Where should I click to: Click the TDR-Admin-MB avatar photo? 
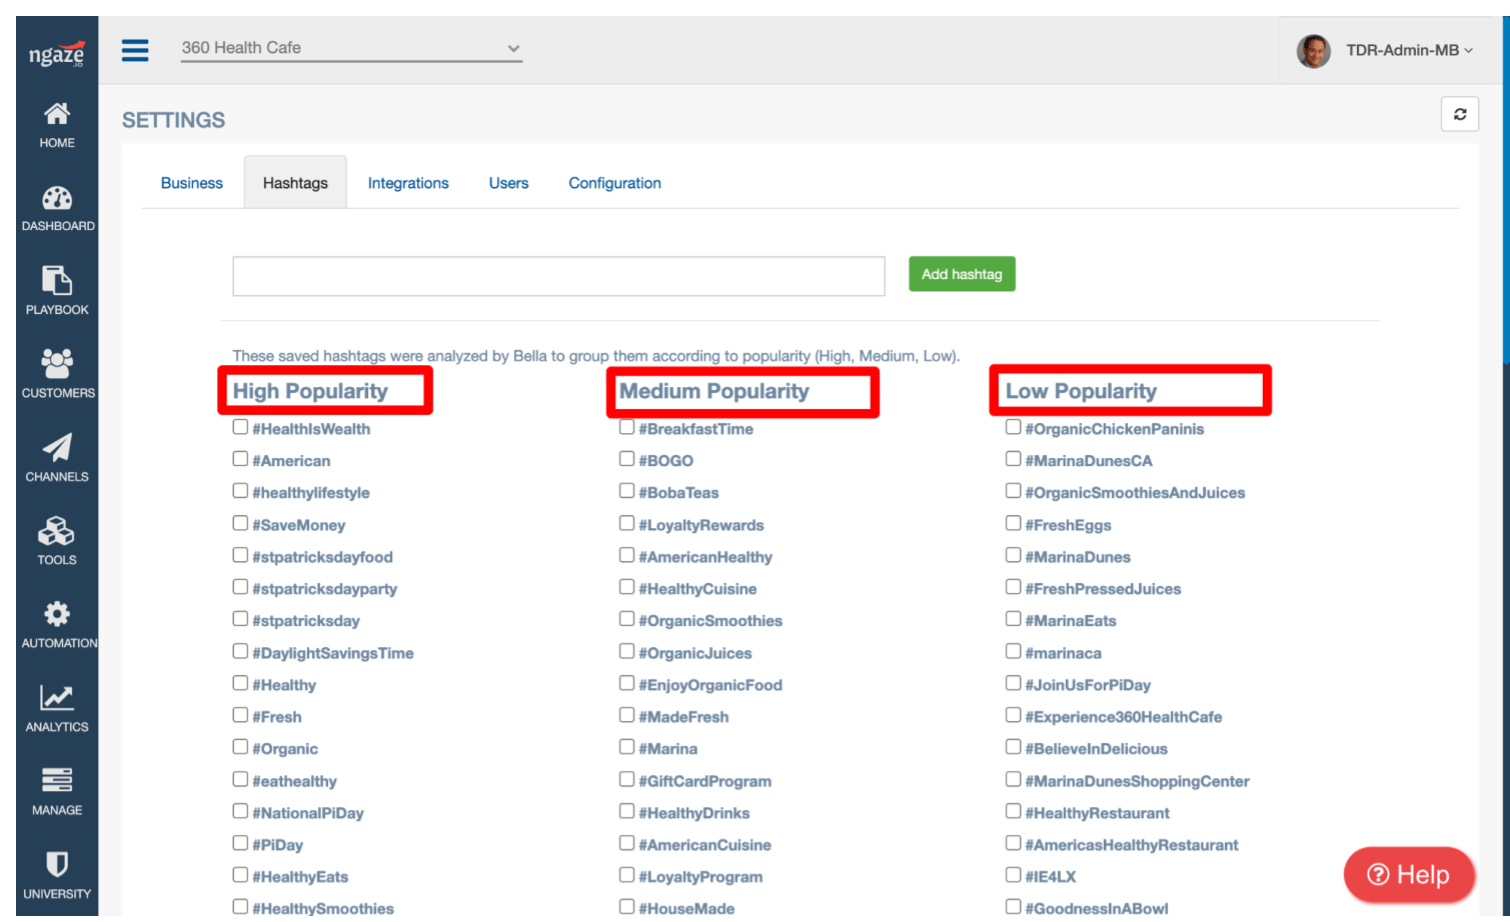coord(1314,50)
